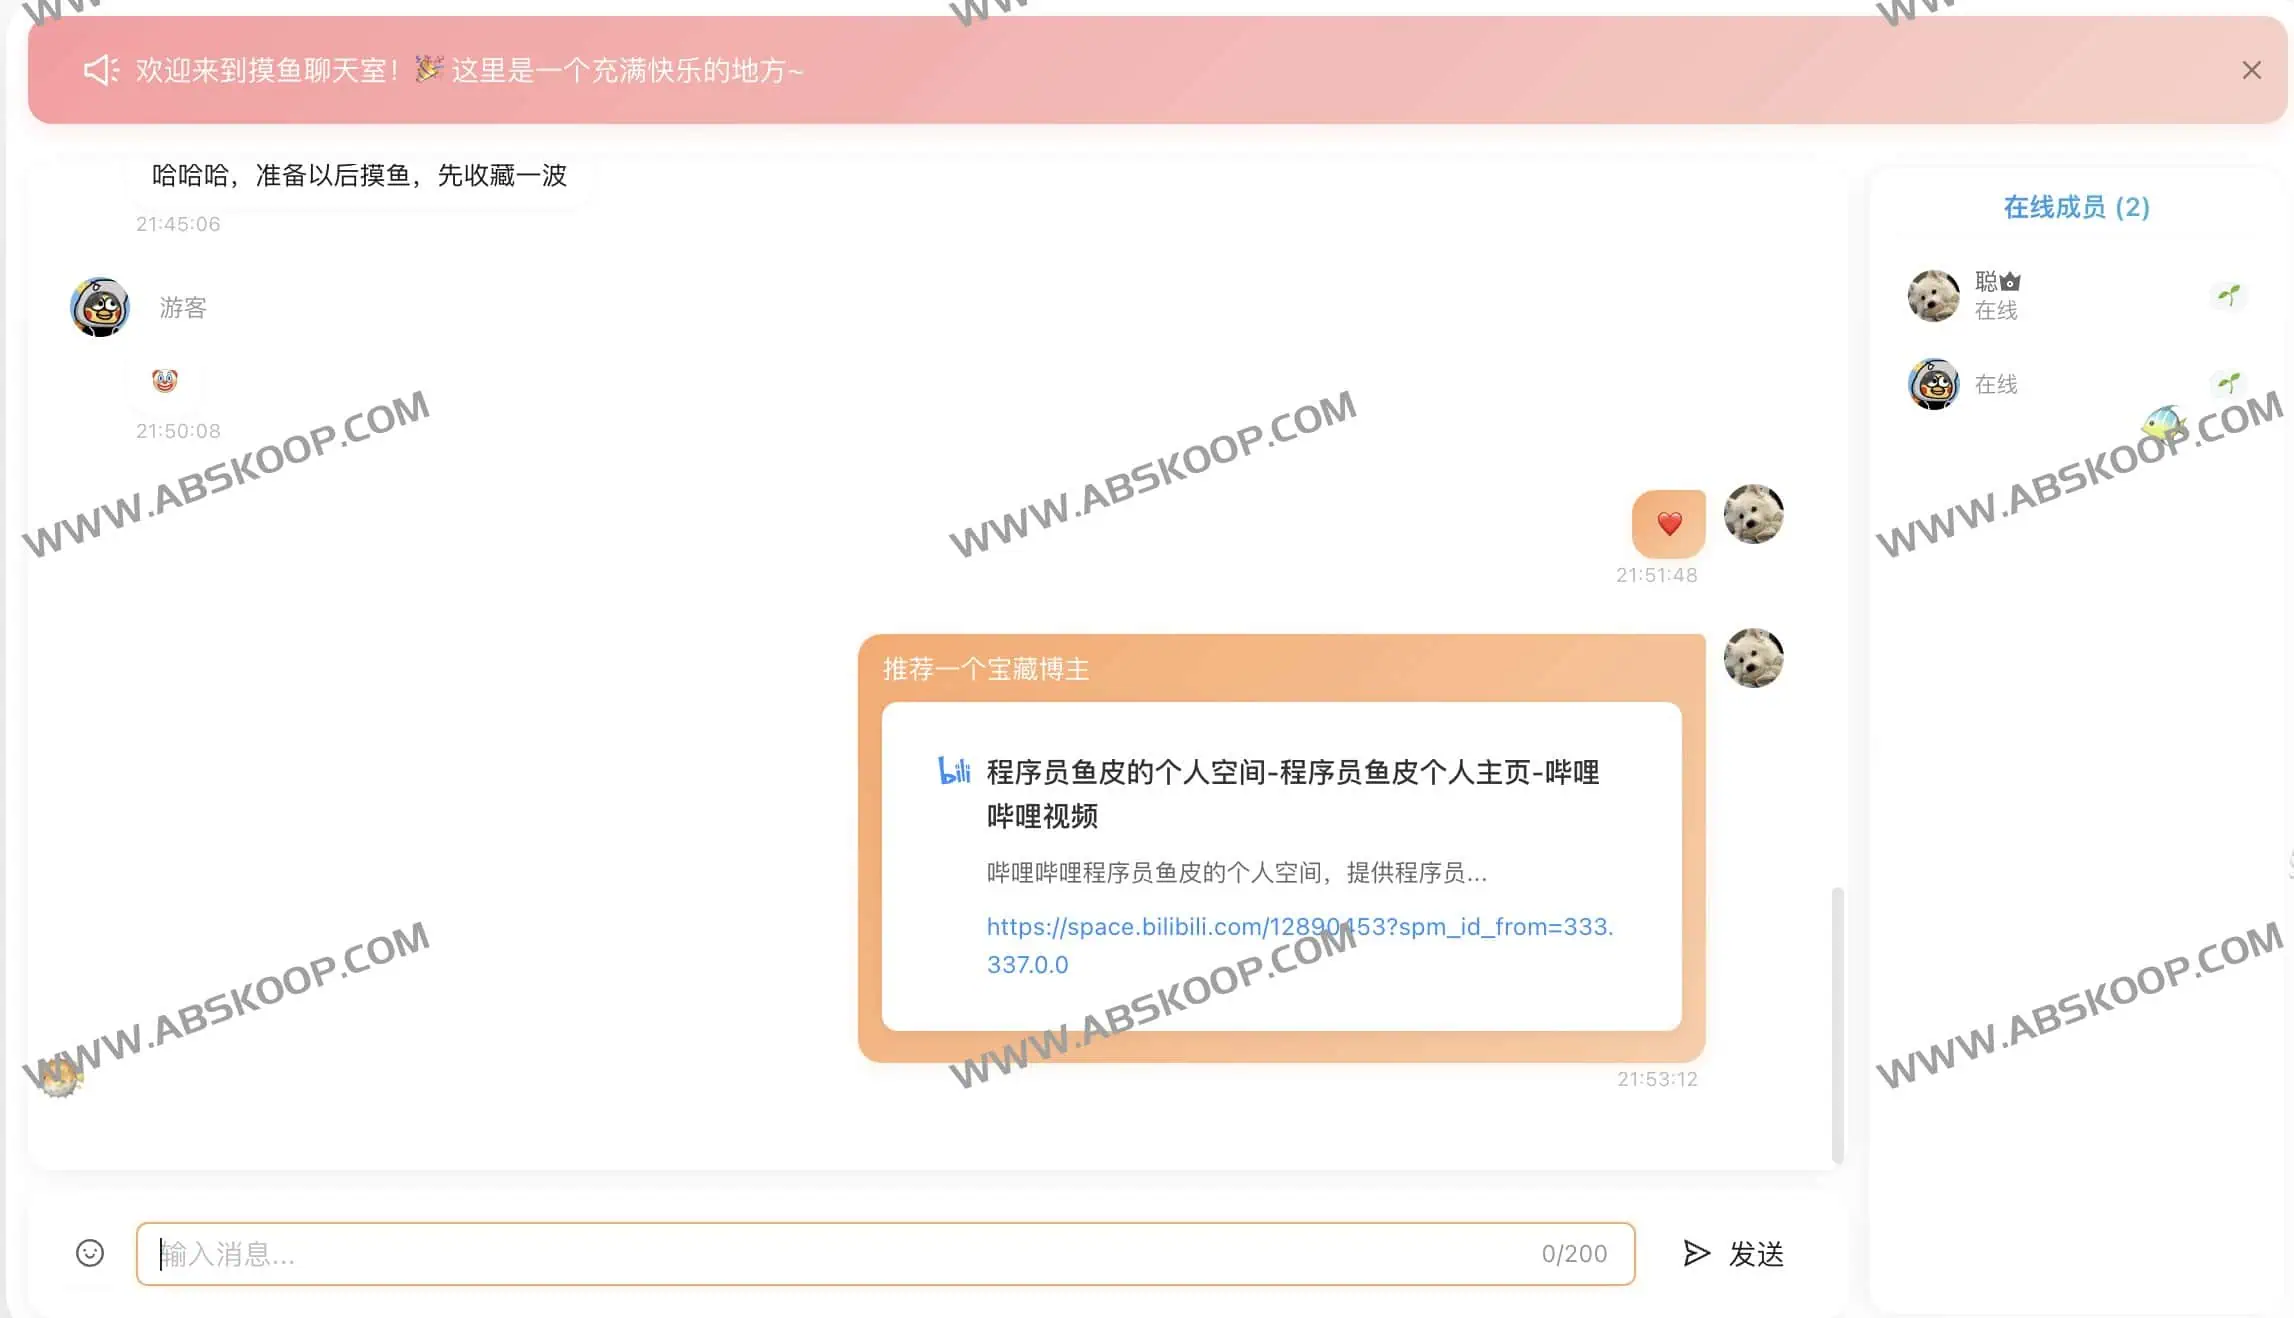2294x1318 pixels.
Task: Dismiss the welcome announcement banner
Action: point(2250,69)
